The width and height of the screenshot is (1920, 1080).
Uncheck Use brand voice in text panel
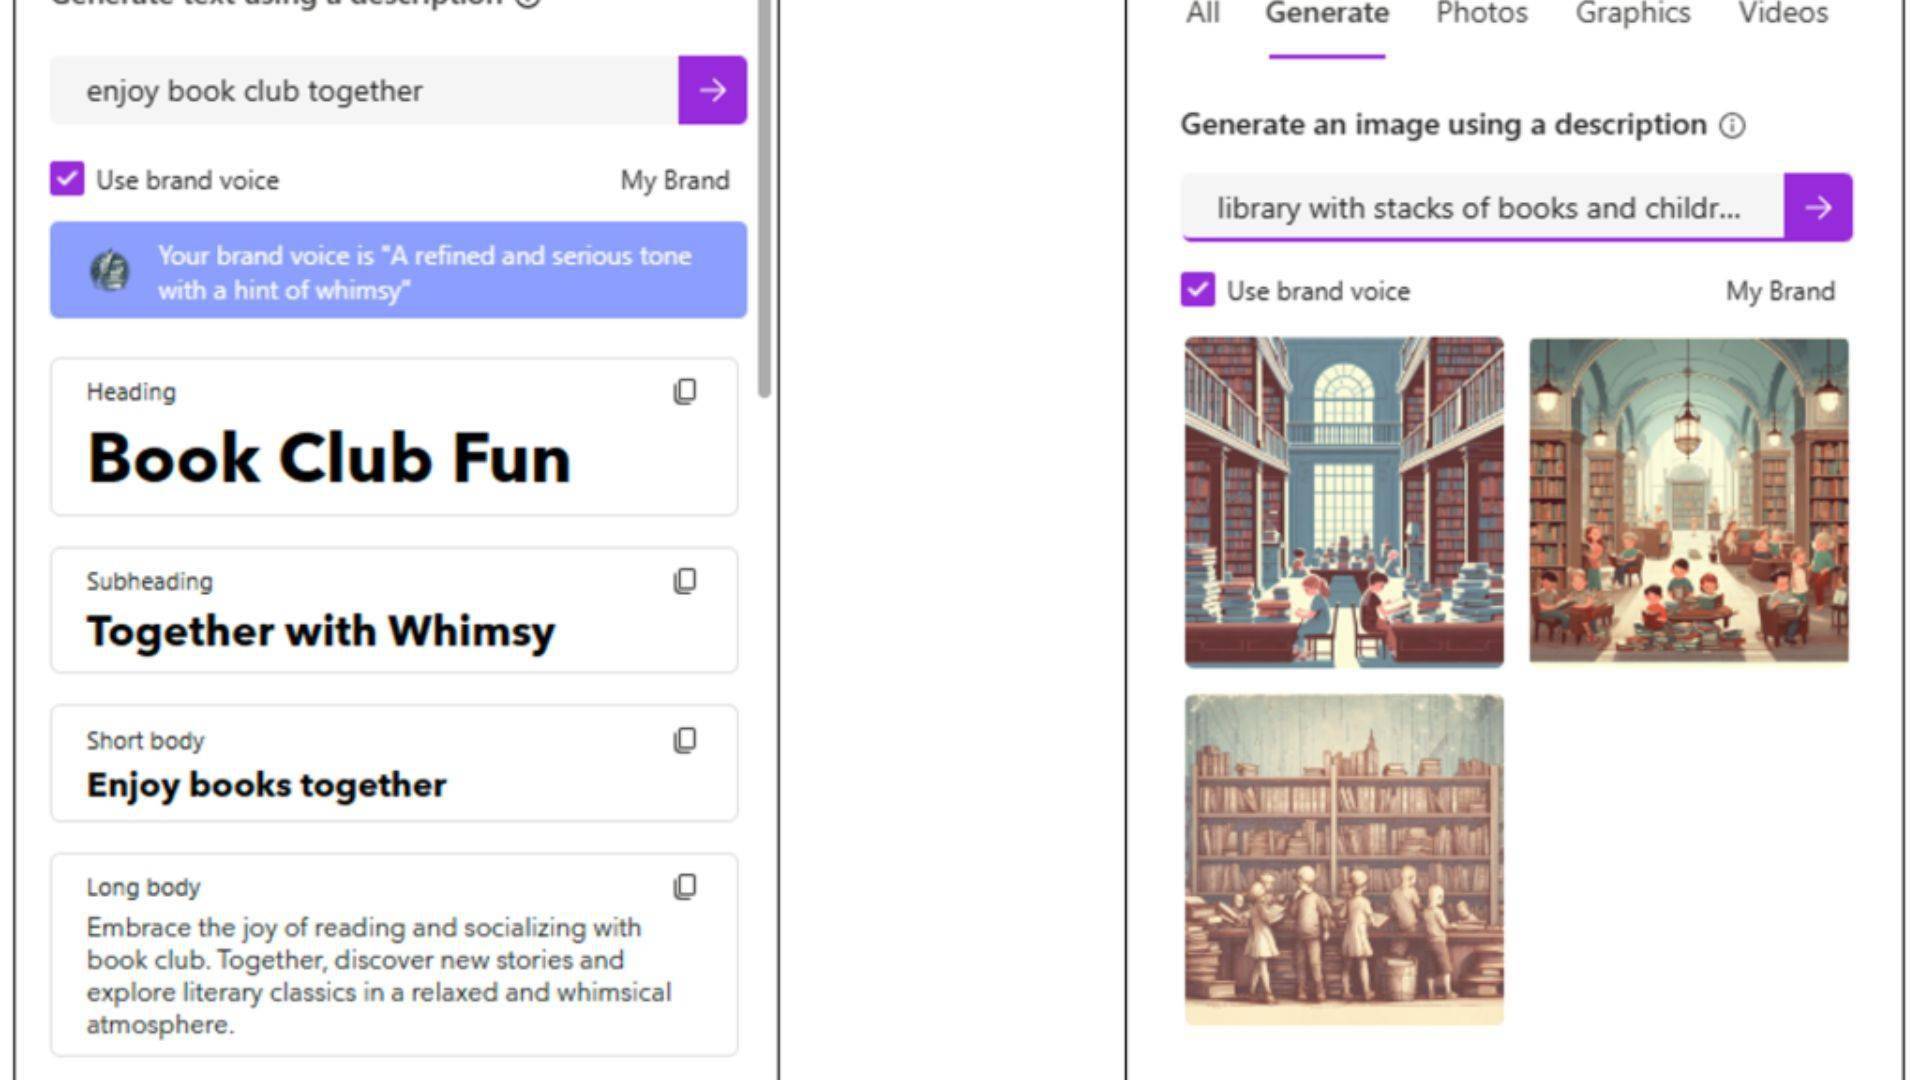coord(67,180)
